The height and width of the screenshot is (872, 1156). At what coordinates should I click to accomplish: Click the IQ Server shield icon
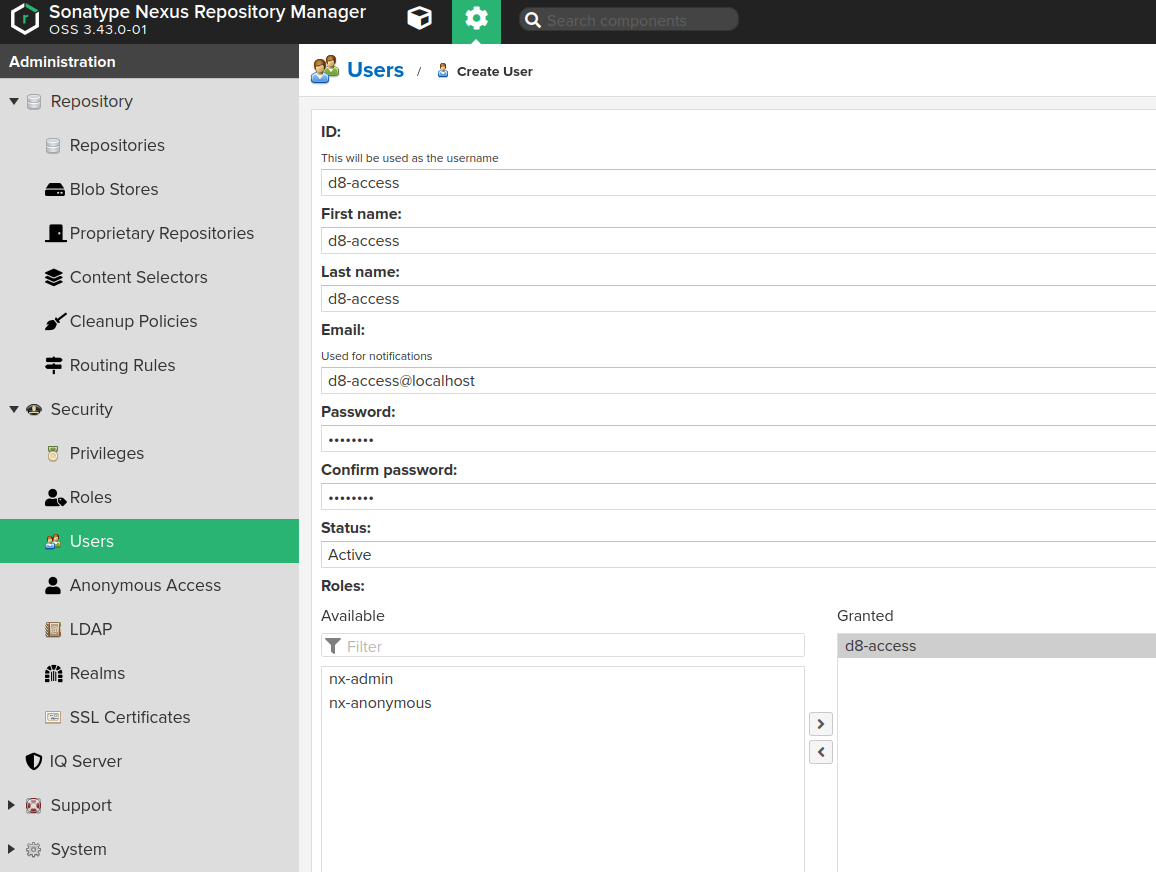click(x=33, y=761)
